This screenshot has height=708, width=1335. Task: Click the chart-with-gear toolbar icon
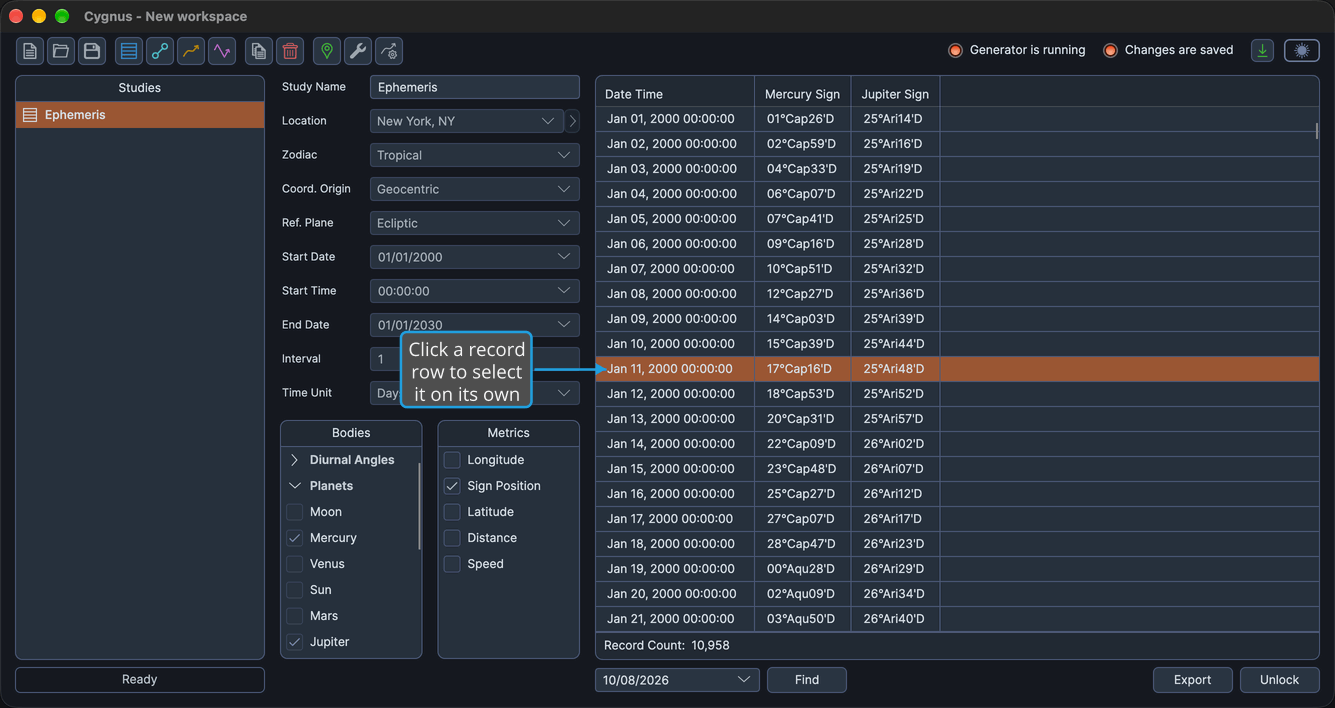click(389, 51)
